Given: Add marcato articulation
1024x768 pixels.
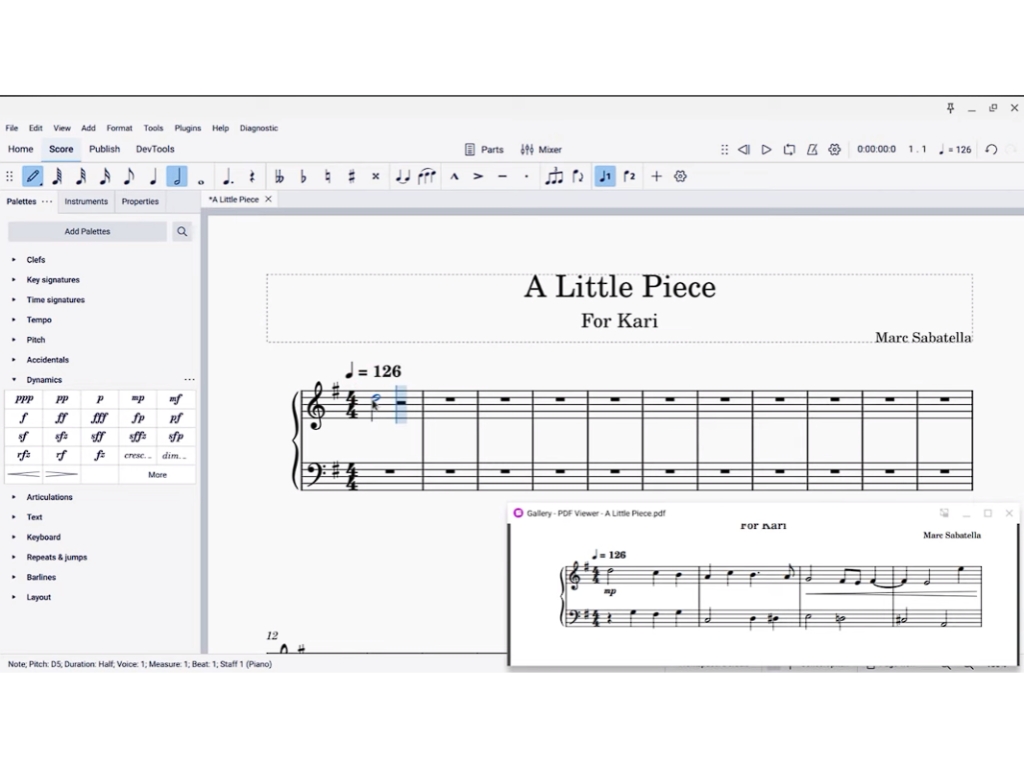Looking at the screenshot, I should point(455,176).
